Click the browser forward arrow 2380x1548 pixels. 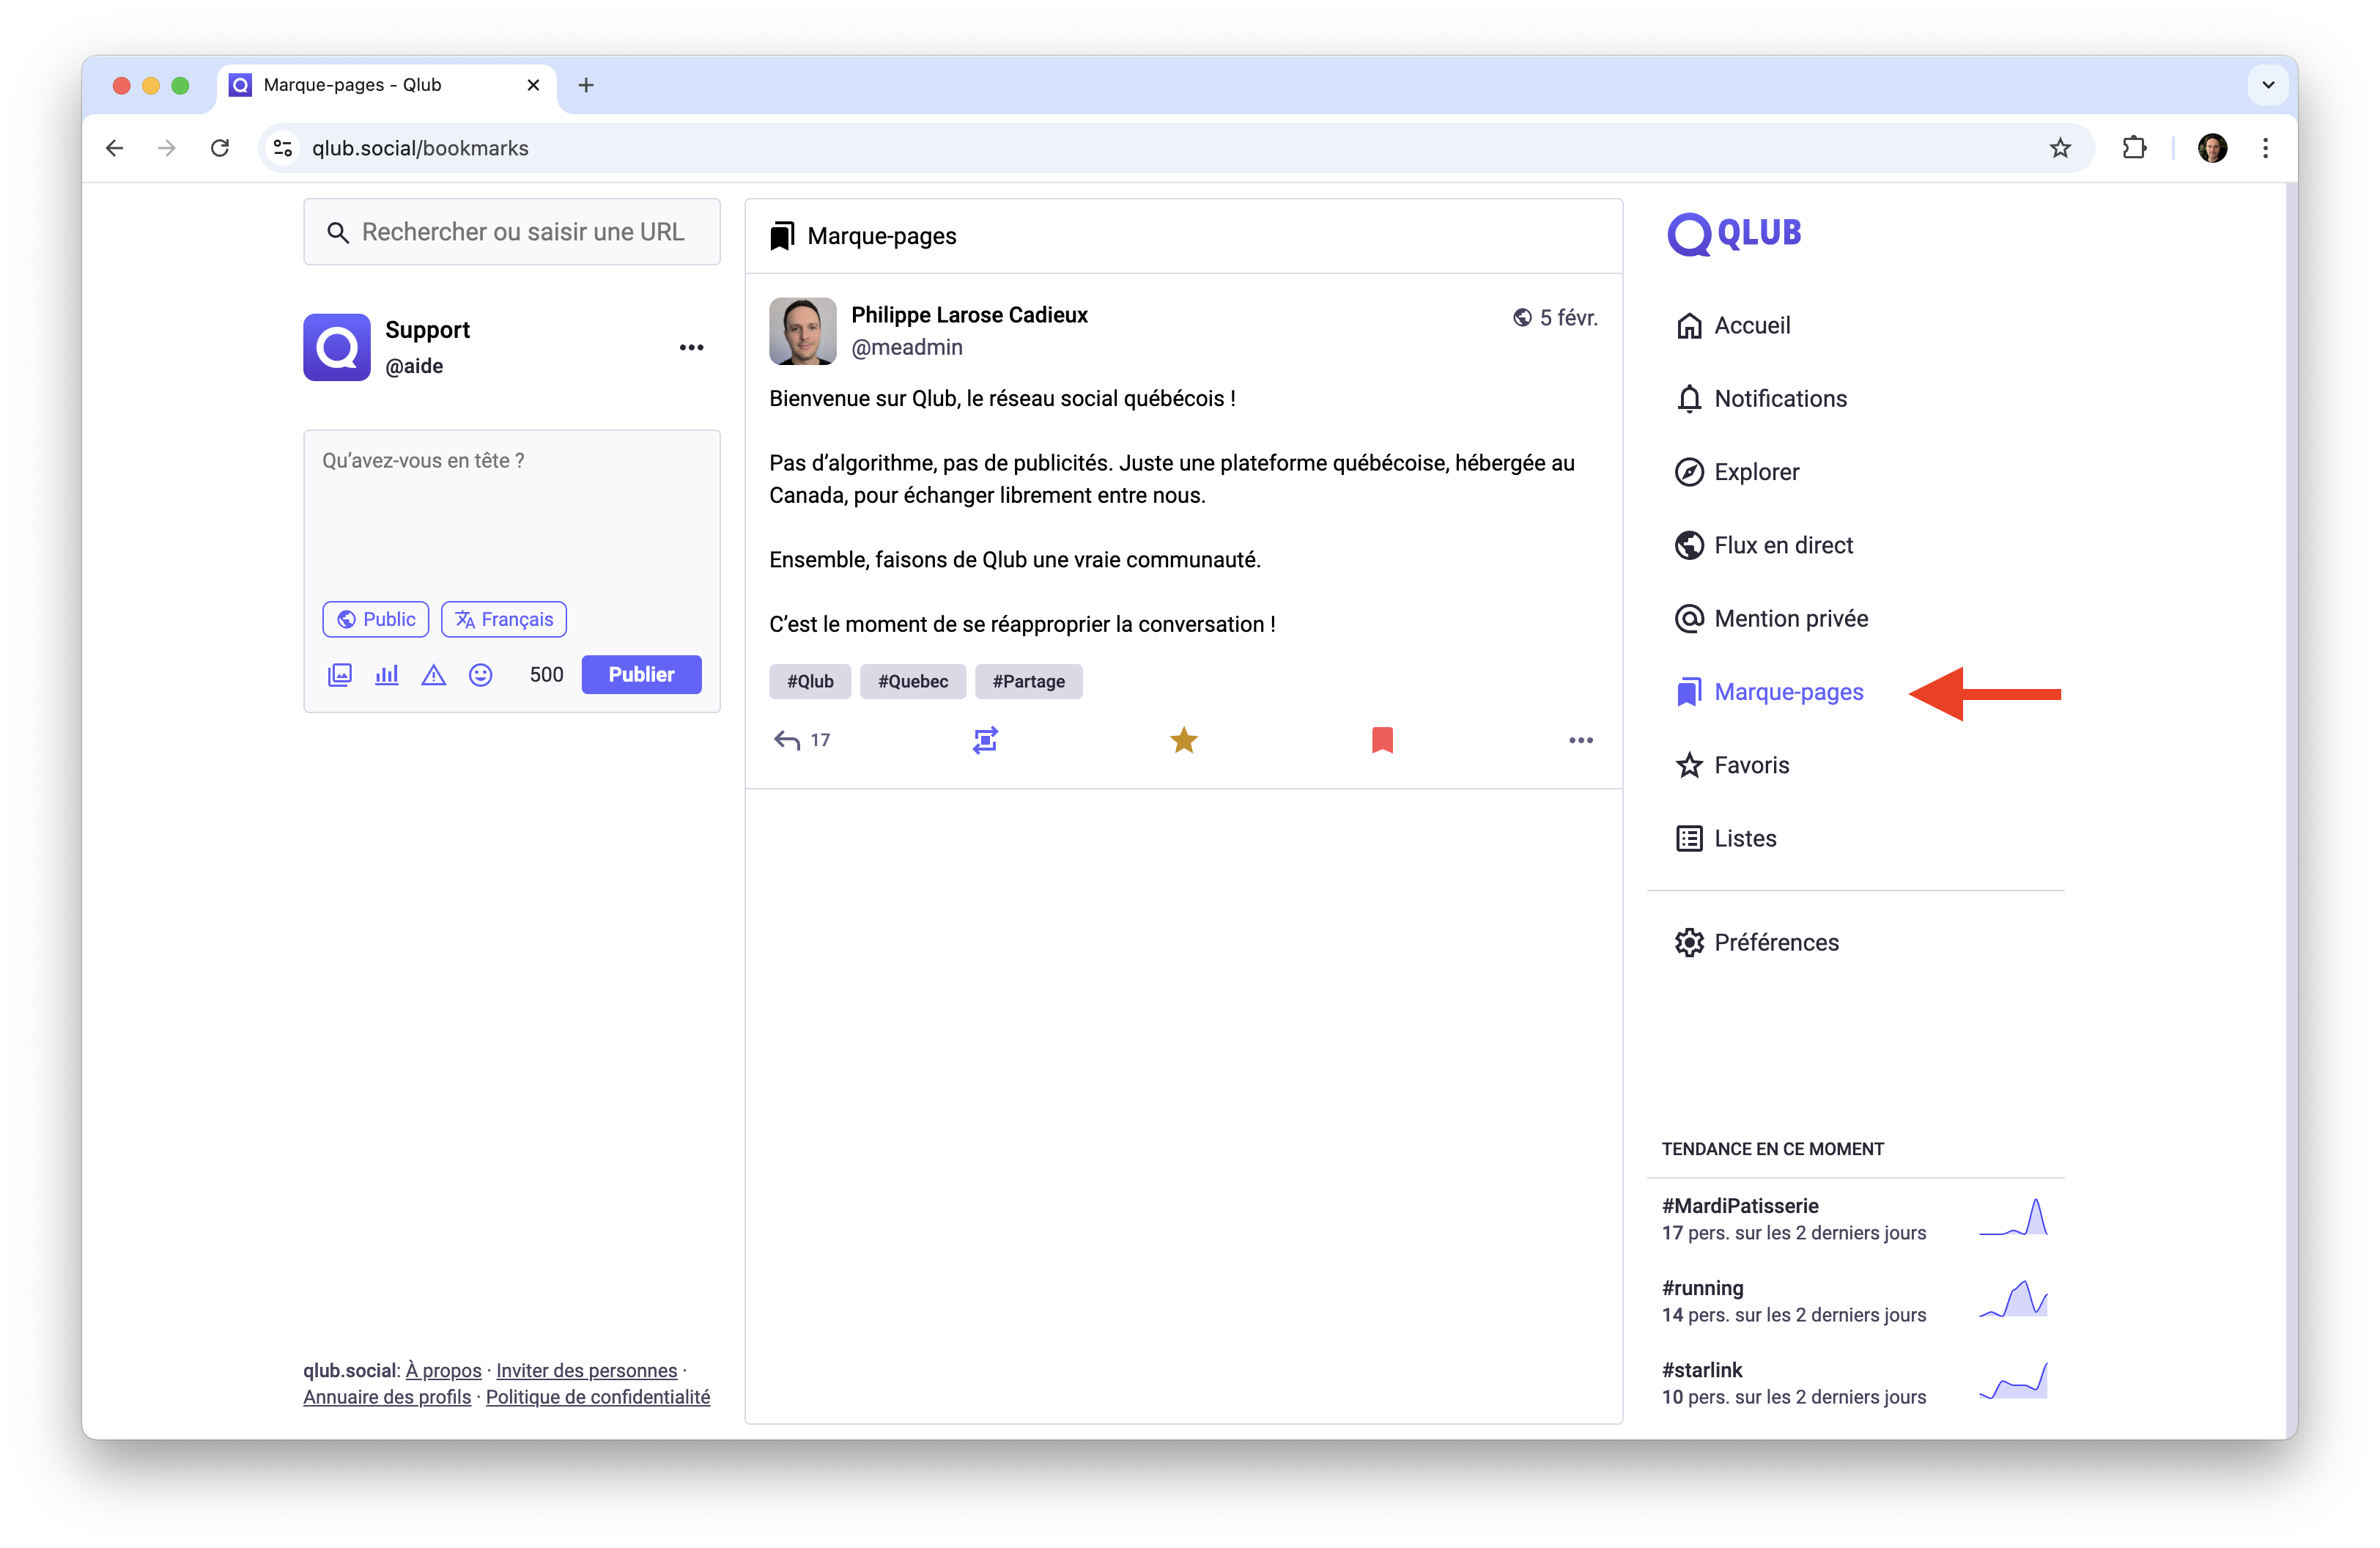167,148
